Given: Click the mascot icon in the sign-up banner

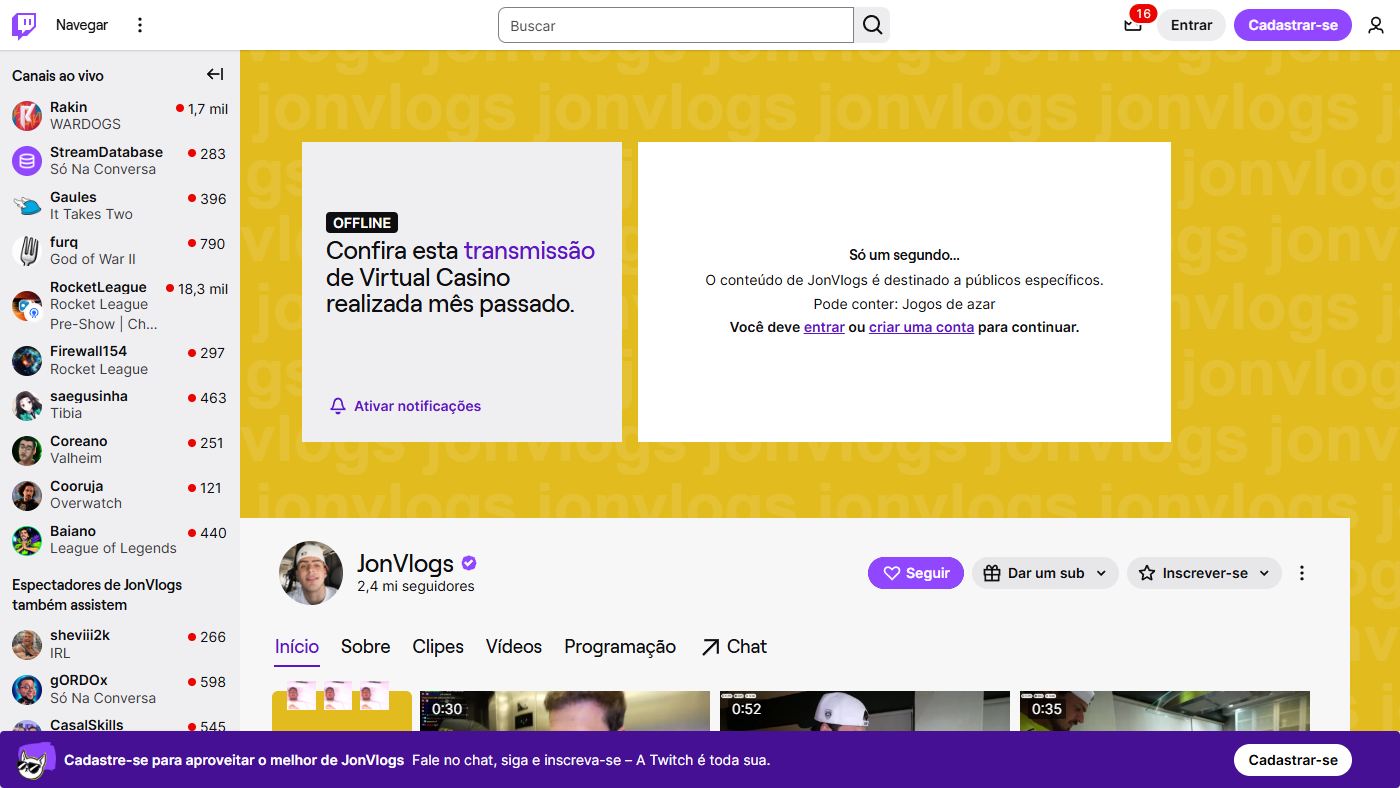Looking at the screenshot, I should coord(36,760).
